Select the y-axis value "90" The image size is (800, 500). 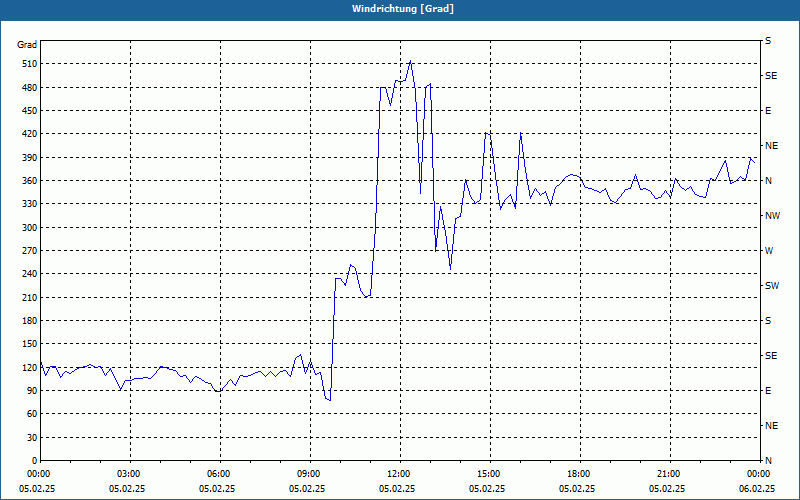coord(32,391)
